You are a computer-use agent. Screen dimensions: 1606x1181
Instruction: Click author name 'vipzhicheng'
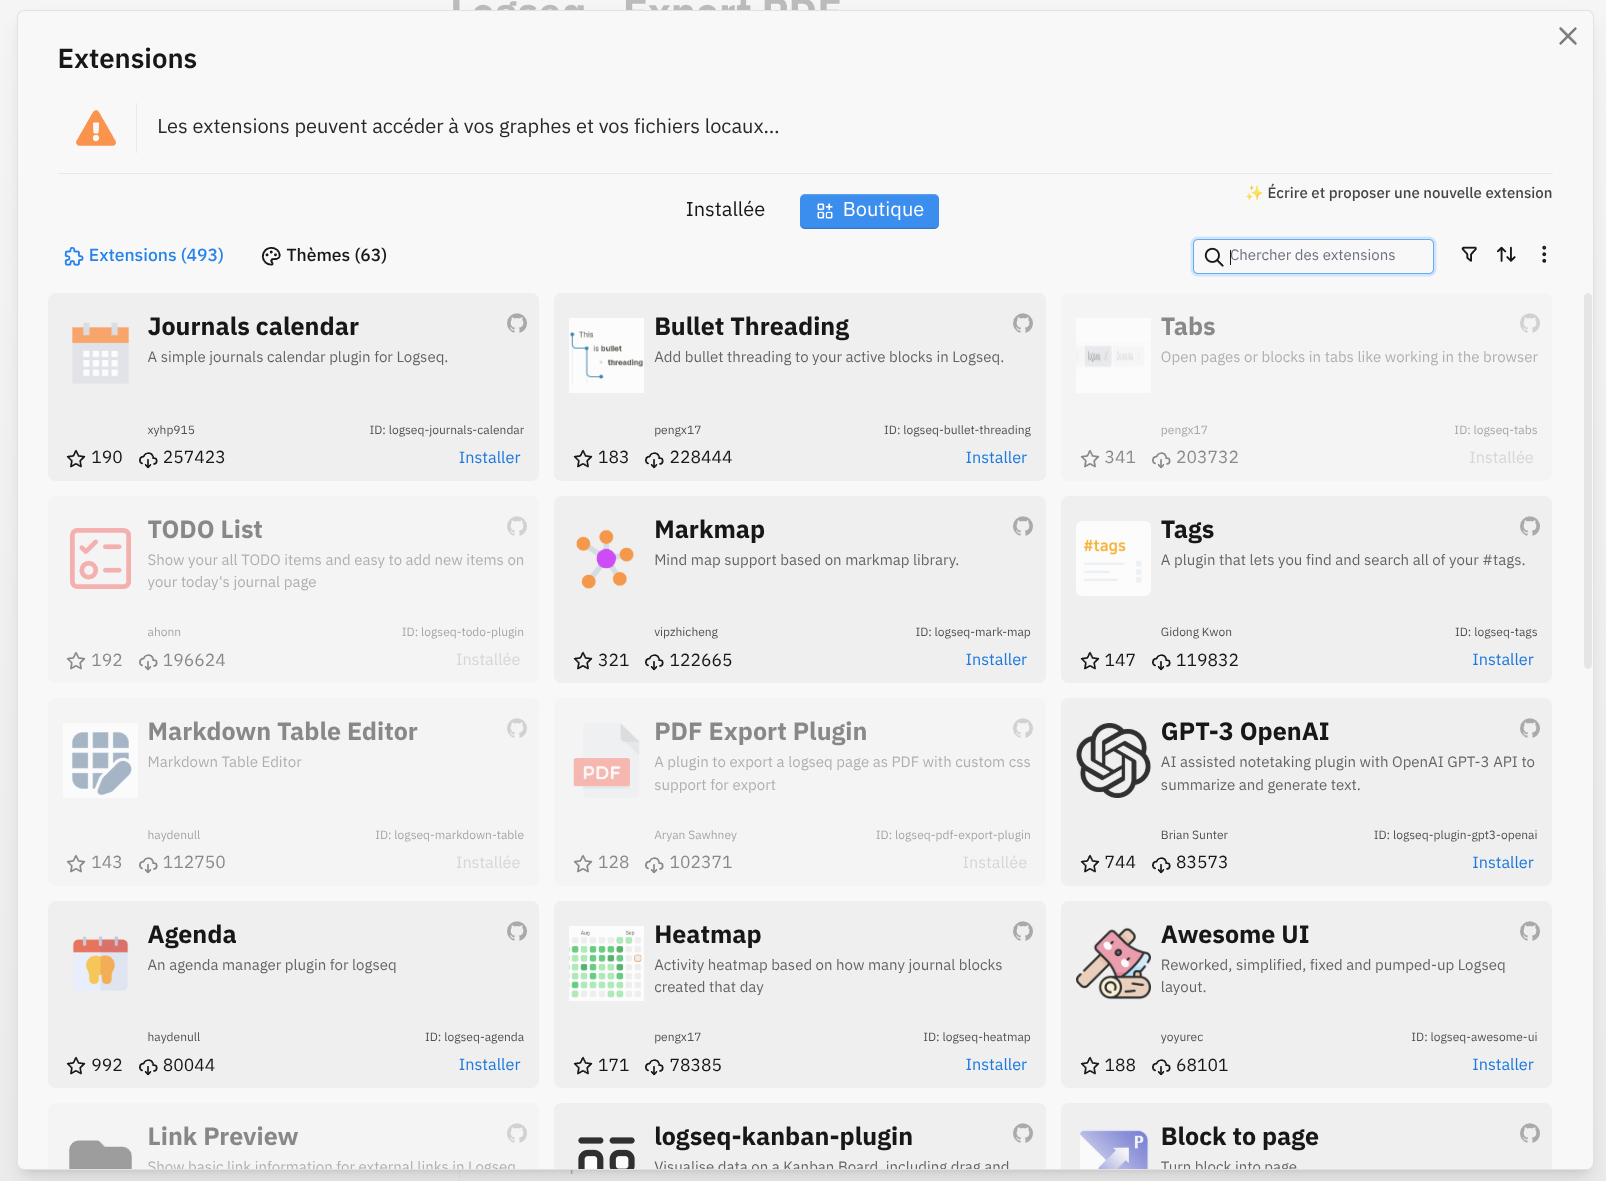point(686,632)
